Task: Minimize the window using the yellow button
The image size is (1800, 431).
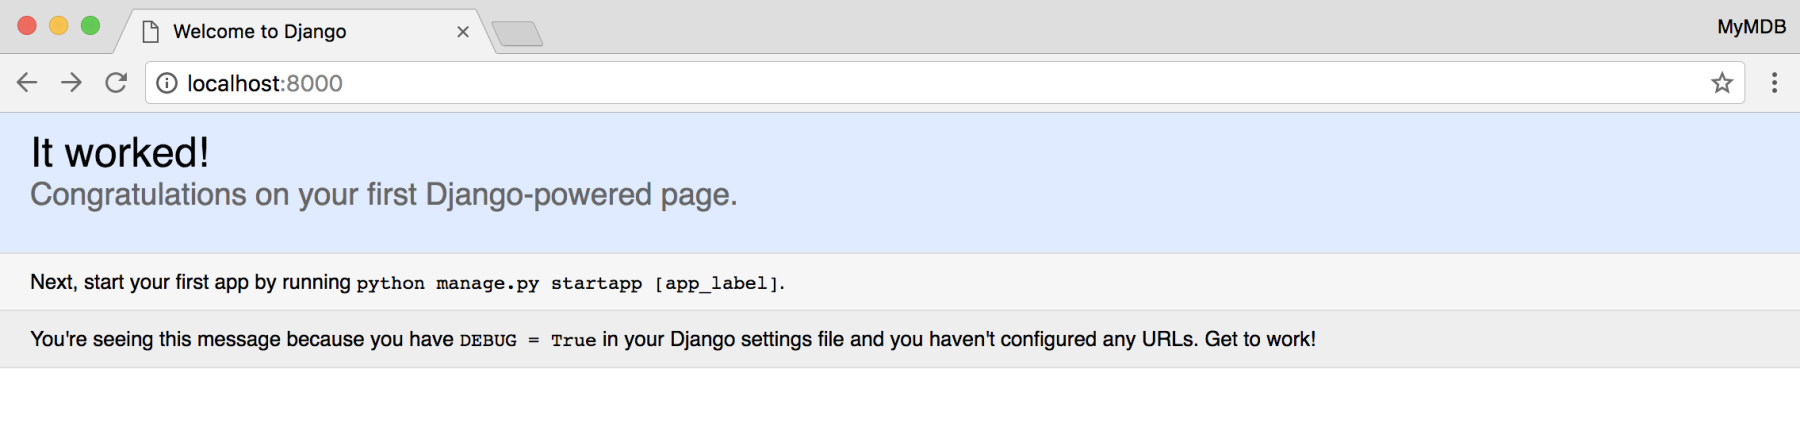Action: 59,26
